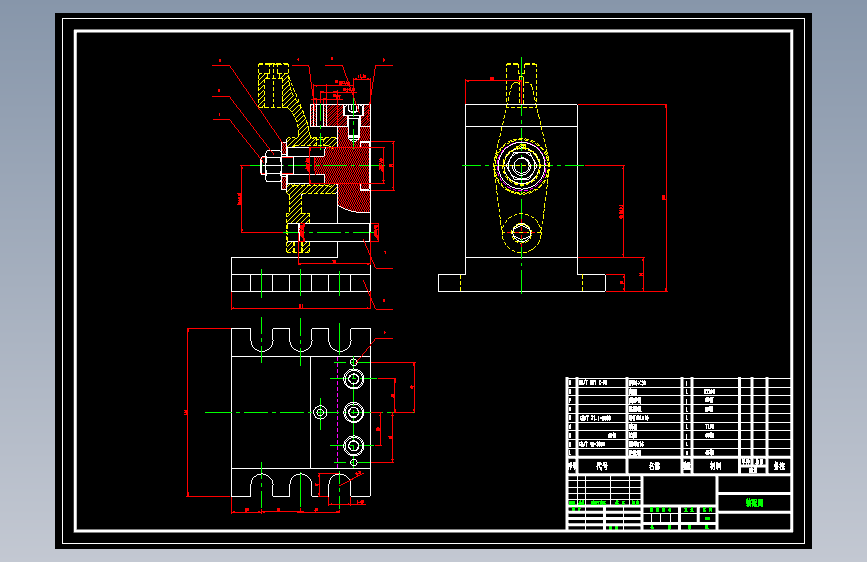Select the concentric center bore in side view
867x562 pixels.
(521, 165)
